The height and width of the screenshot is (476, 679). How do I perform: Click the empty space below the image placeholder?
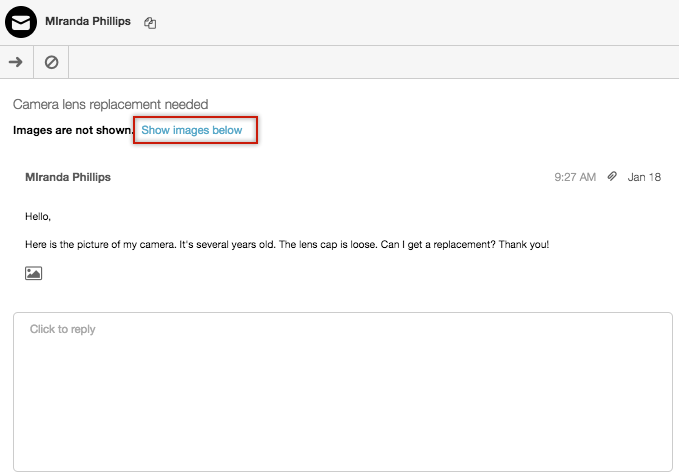point(342,296)
